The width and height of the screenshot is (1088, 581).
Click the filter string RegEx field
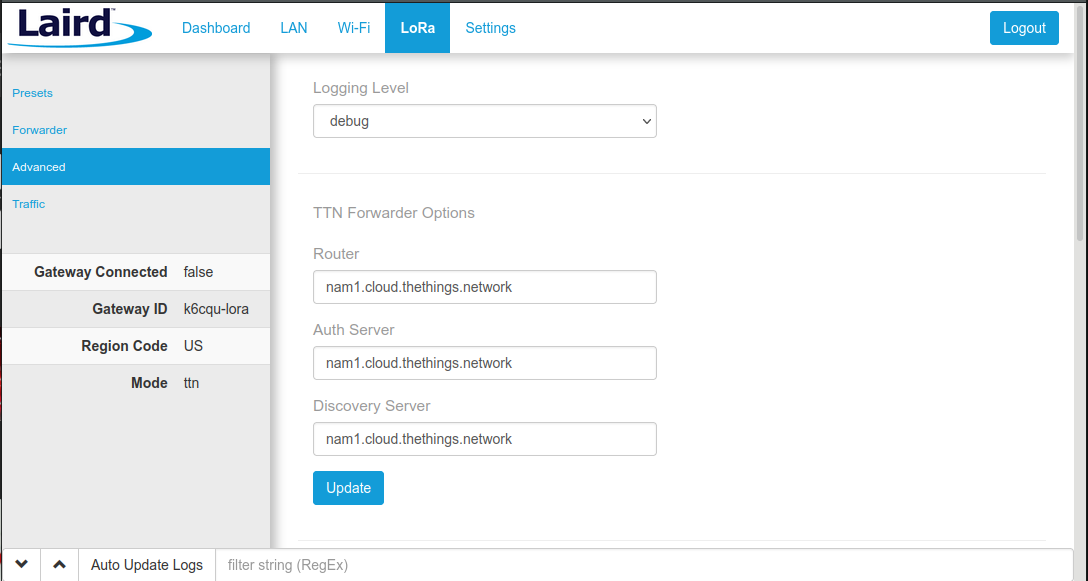coord(644,565)
